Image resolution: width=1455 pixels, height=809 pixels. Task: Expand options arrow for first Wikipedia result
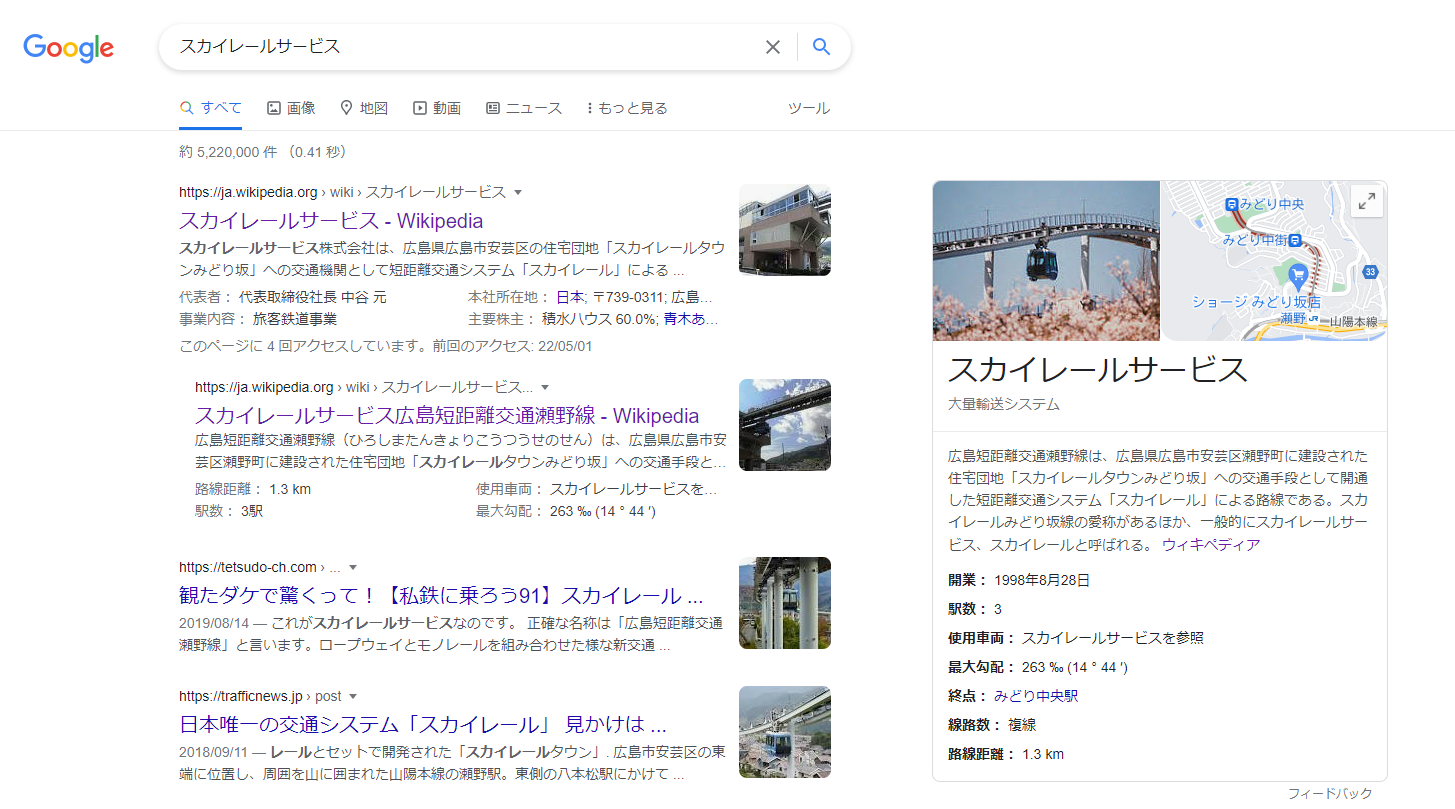[518, 192]
